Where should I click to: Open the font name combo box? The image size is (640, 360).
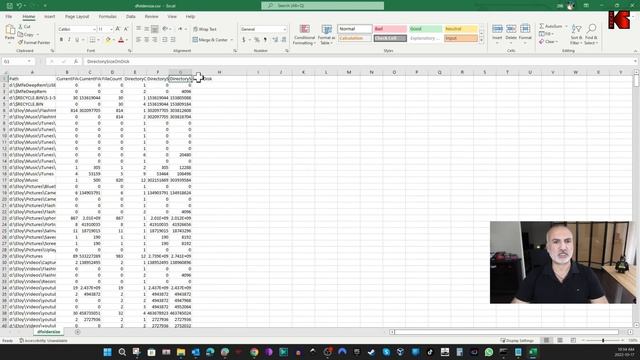[x=77, y=29]
